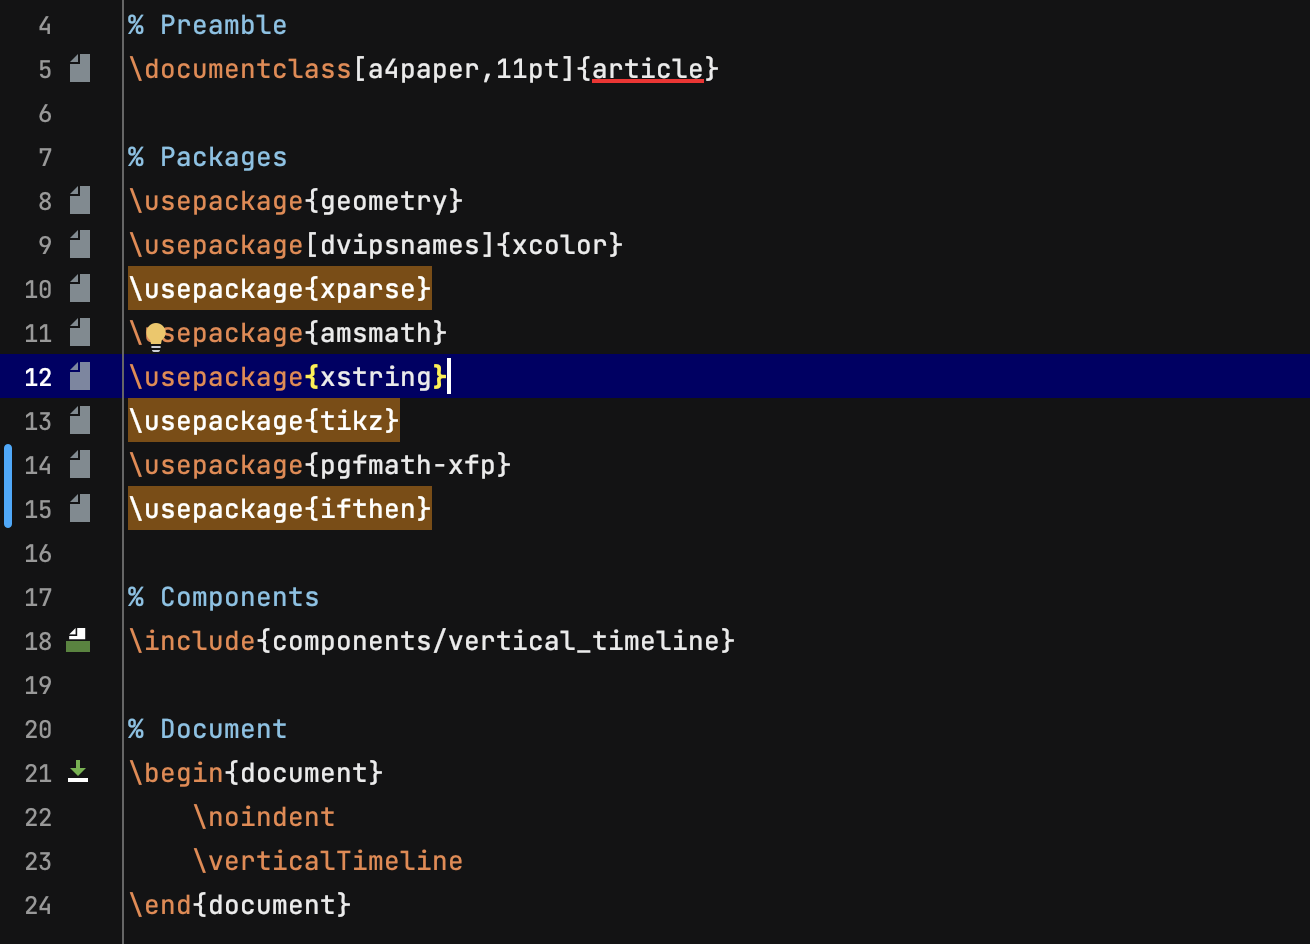Open the intention lightbulb on line 11
This screenshot has height=944, width=1310.
[x=155, y=336]
